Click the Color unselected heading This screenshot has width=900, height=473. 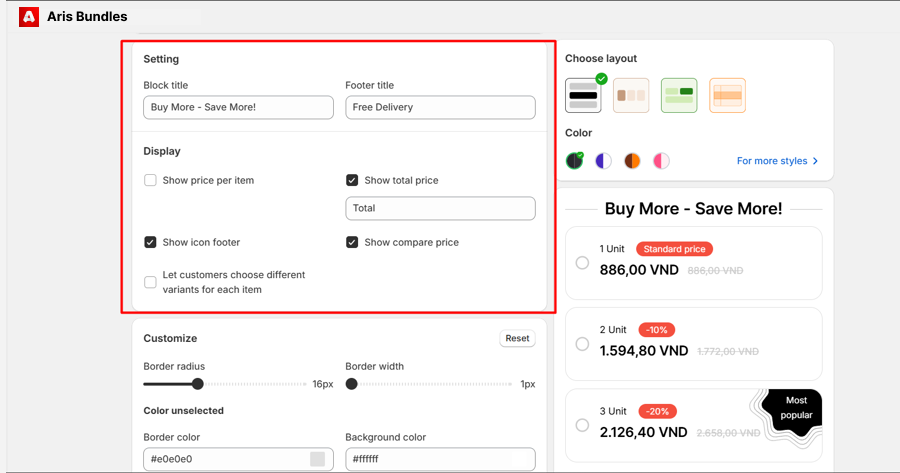184,411
